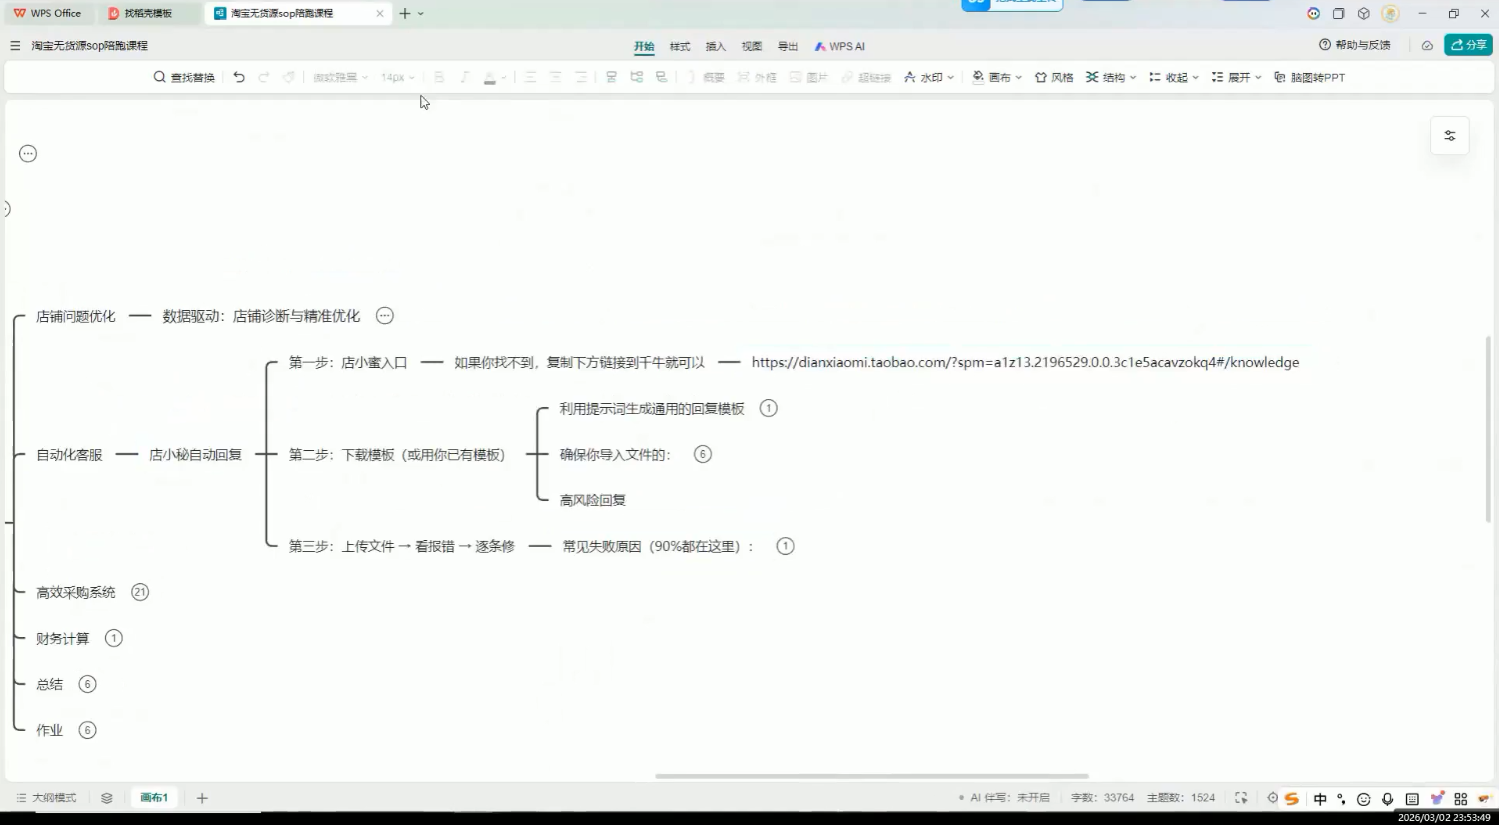Screen dimensions: 1499x825
Task: Toggle the 大纲模式 outline mode
Action: (47, 797)
